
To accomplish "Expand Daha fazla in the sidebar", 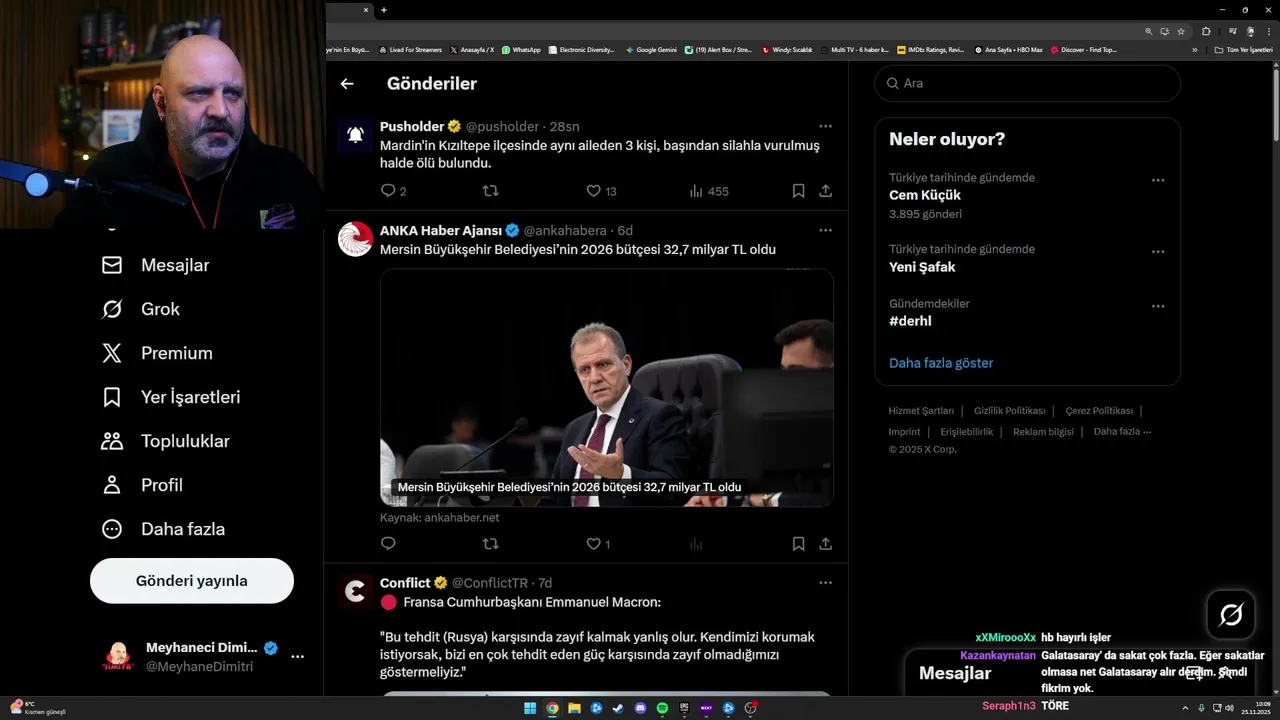I will pos(163,529).
